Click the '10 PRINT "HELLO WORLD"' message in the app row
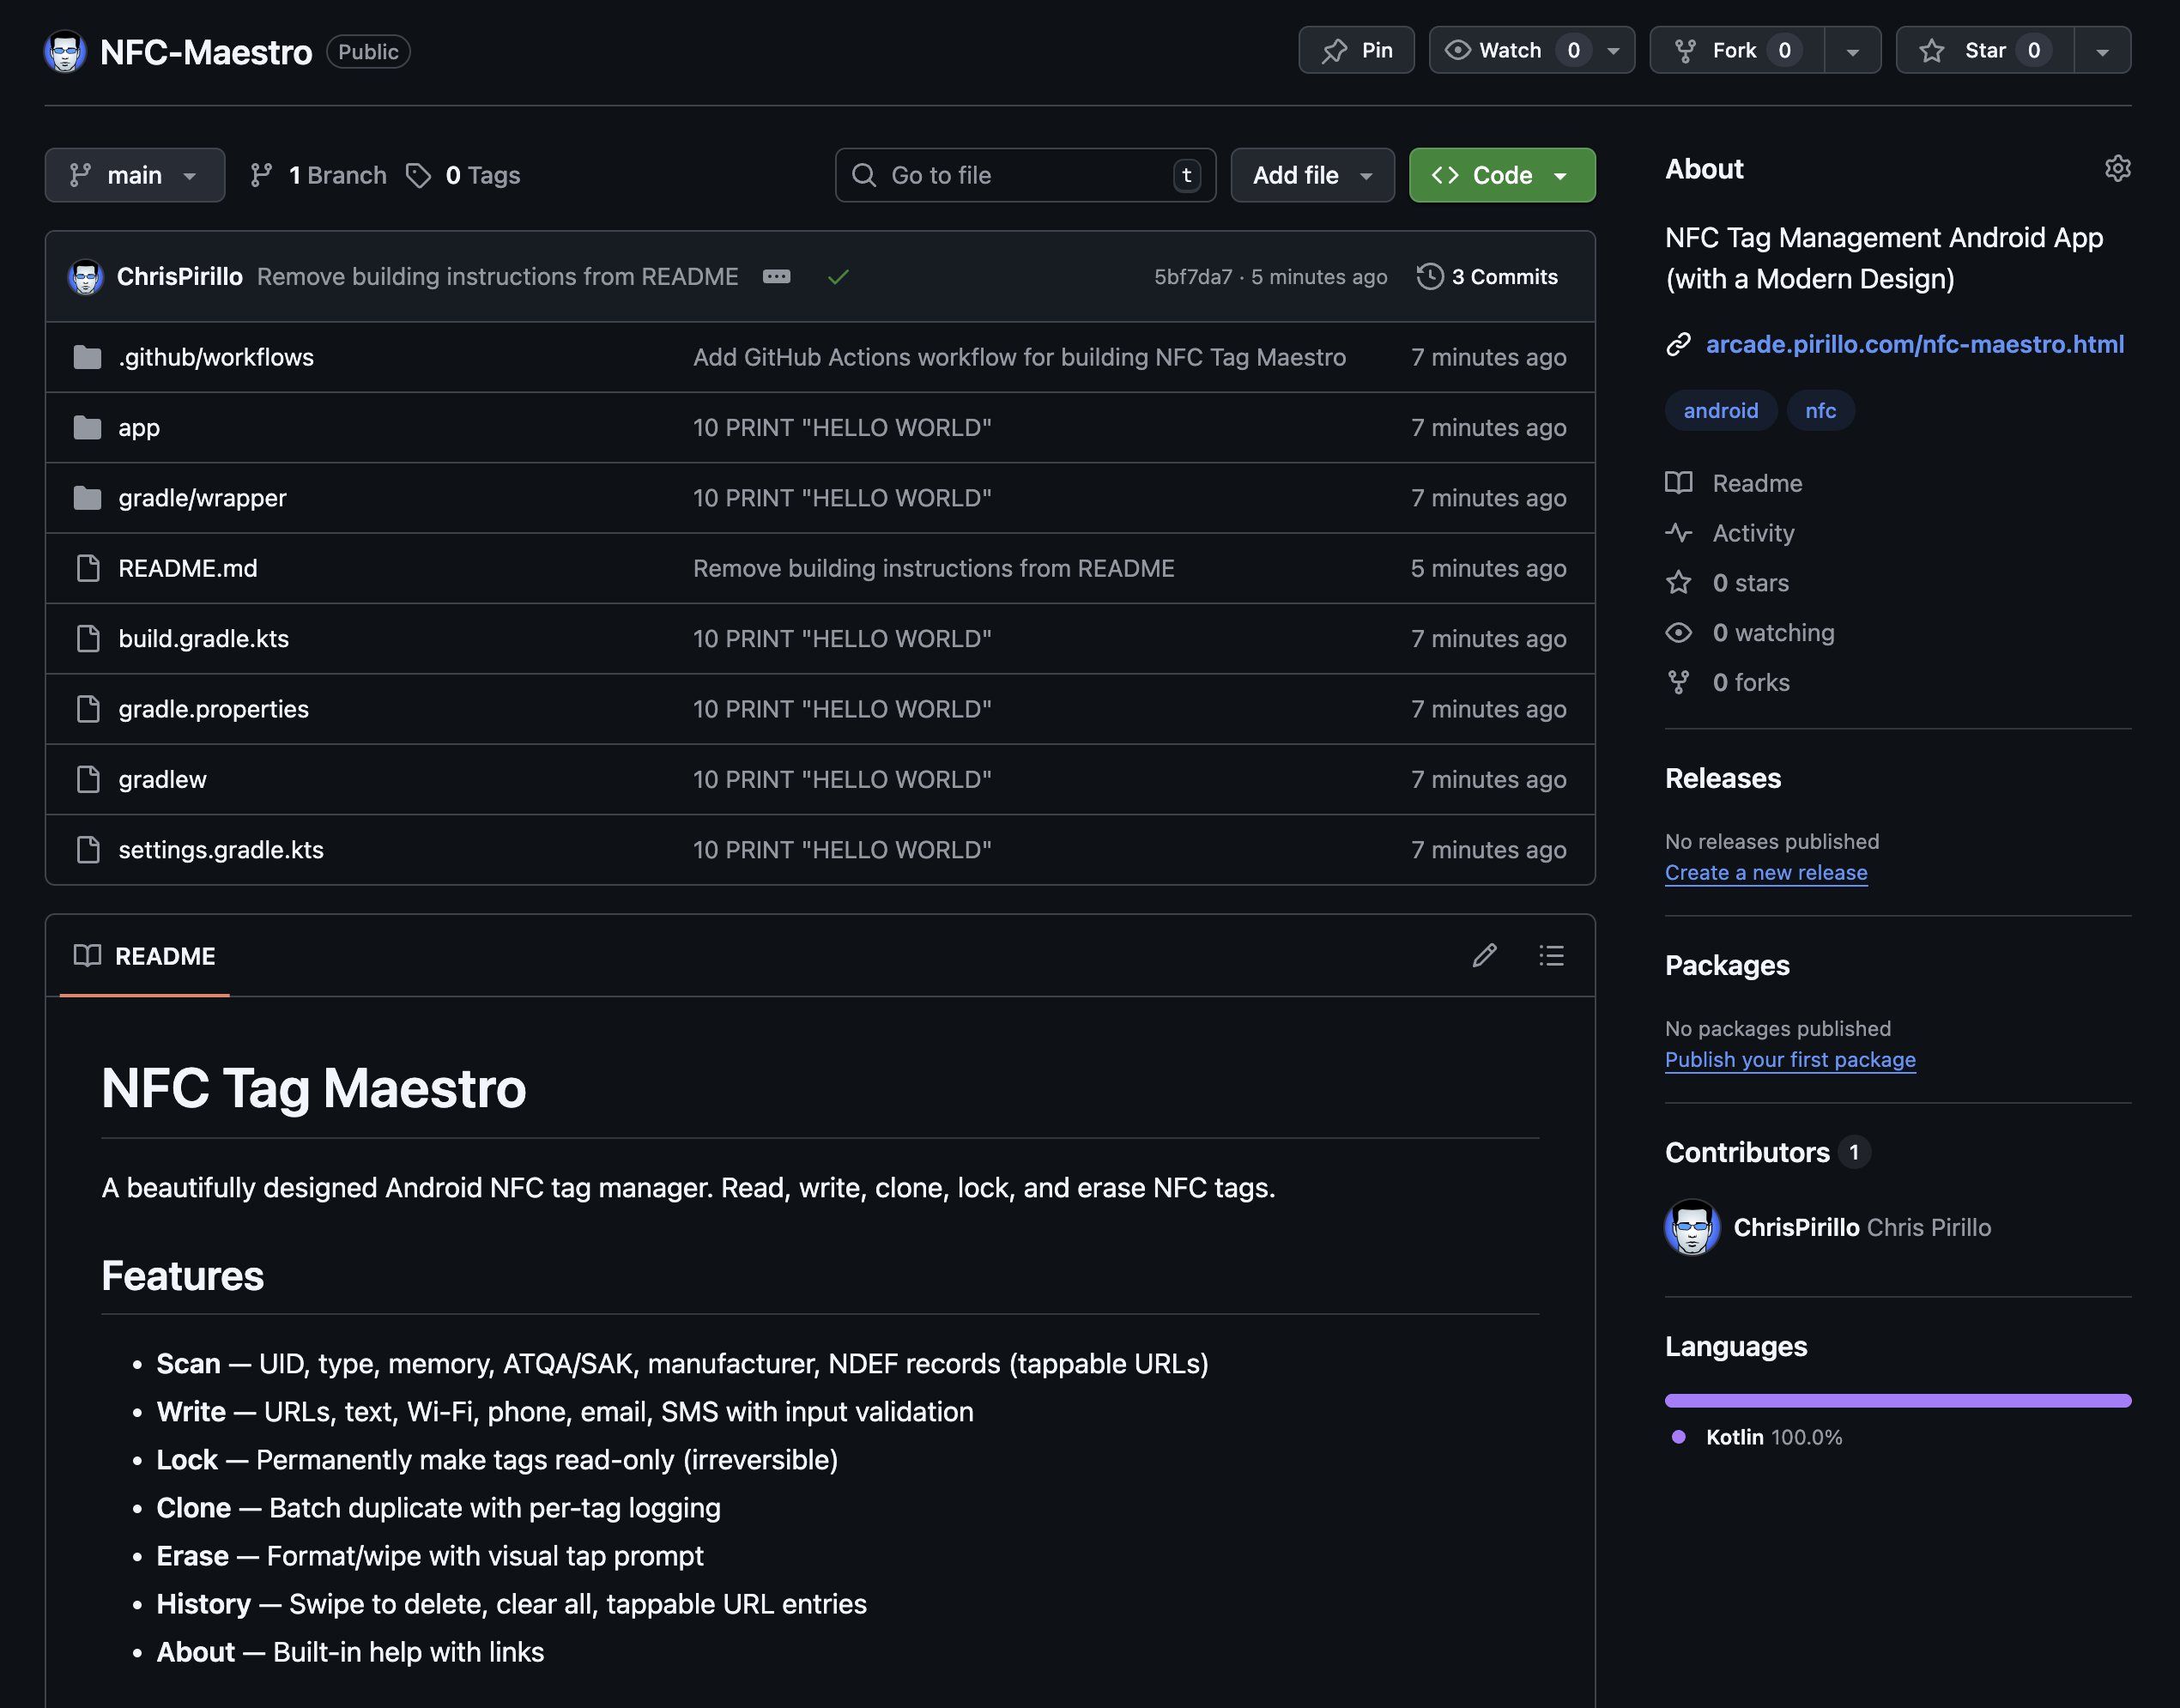Image resolution: width=2180 pixels, height=1708 pixels. pos(842,427)
